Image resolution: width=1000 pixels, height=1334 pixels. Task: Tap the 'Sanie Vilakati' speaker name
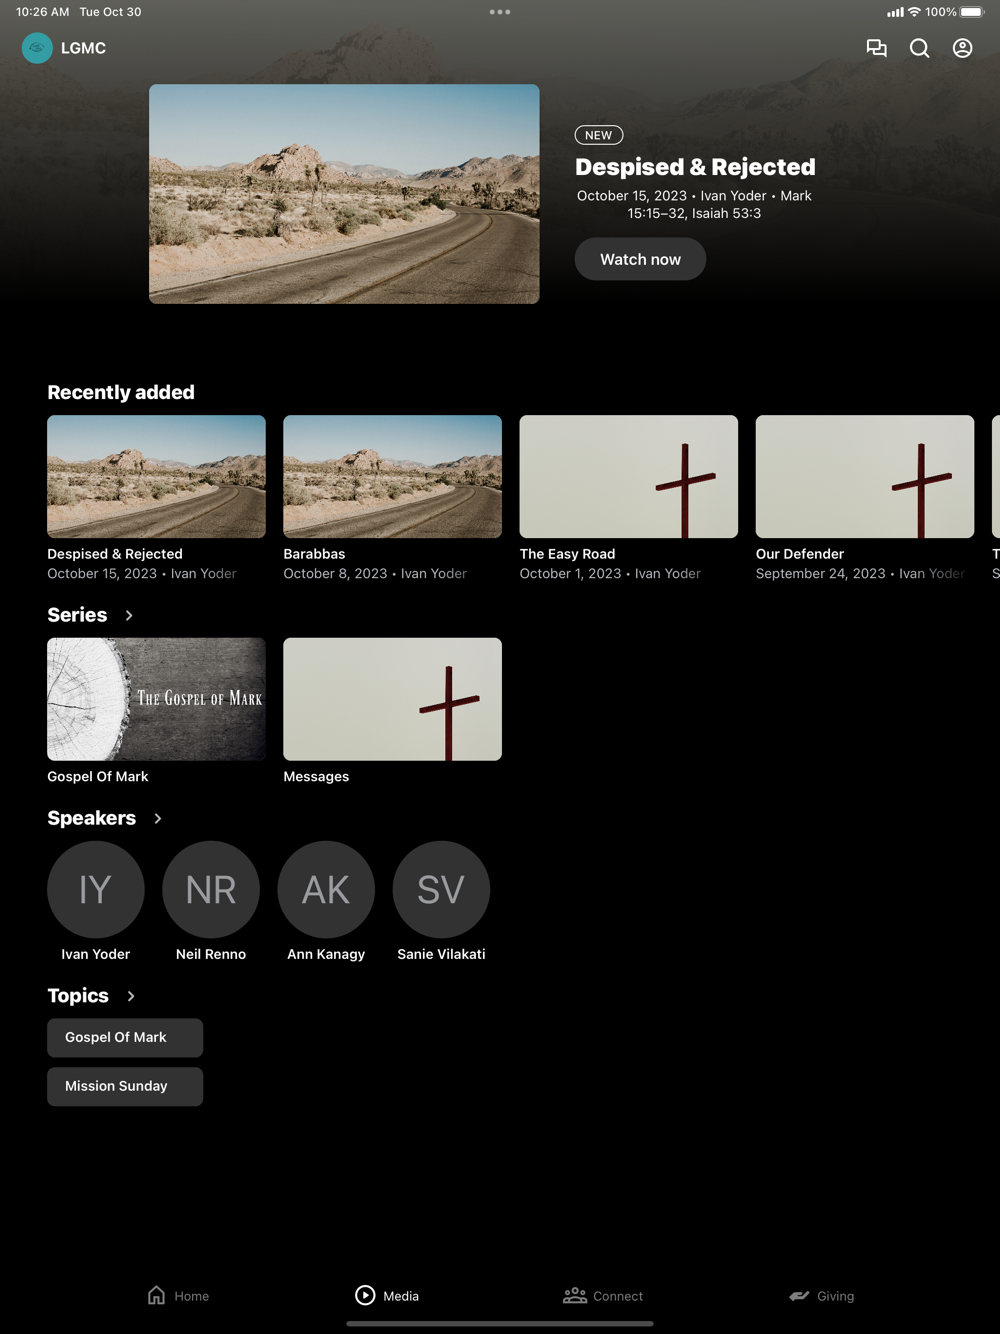(x=441, y=955)
